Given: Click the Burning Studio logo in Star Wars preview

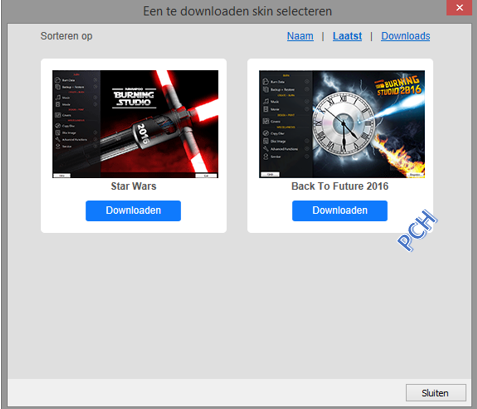Looking at the screenshot, I should tap(134, 98).
